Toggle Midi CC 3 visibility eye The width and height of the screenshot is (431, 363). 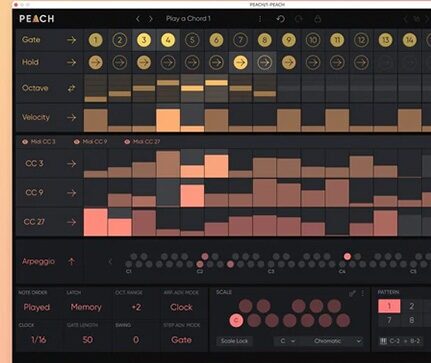pos(25,142)
